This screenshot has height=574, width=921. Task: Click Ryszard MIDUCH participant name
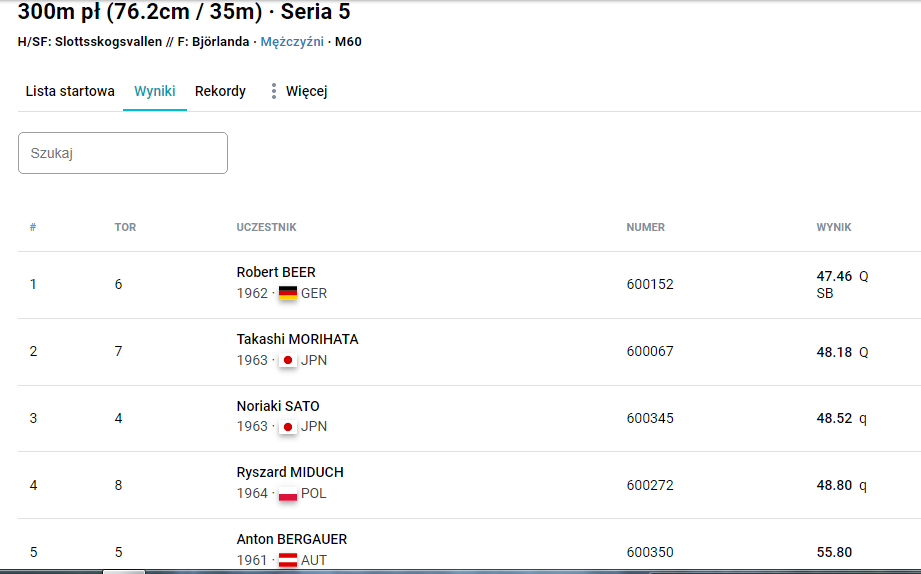click(290, 472)
